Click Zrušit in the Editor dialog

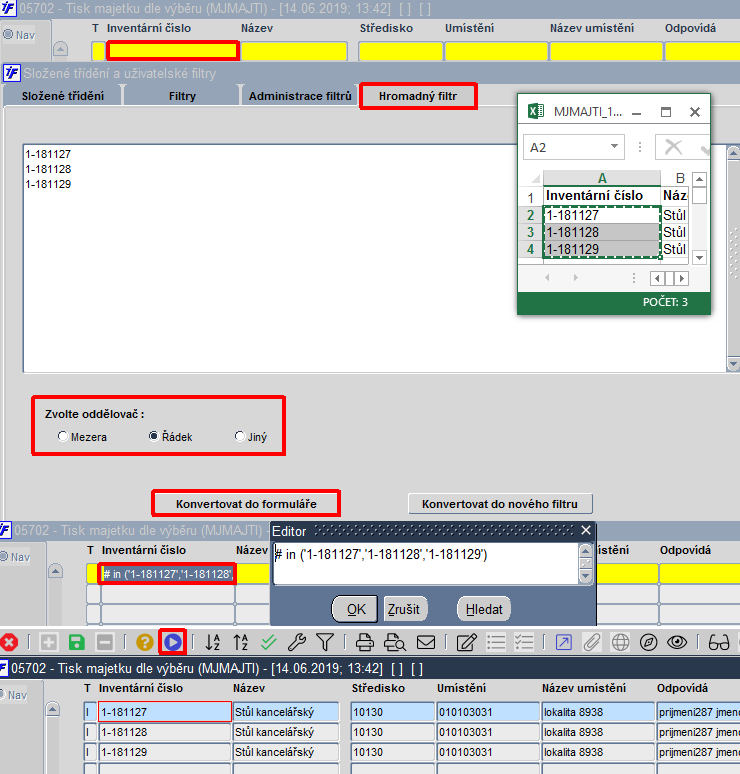[404, 609]
